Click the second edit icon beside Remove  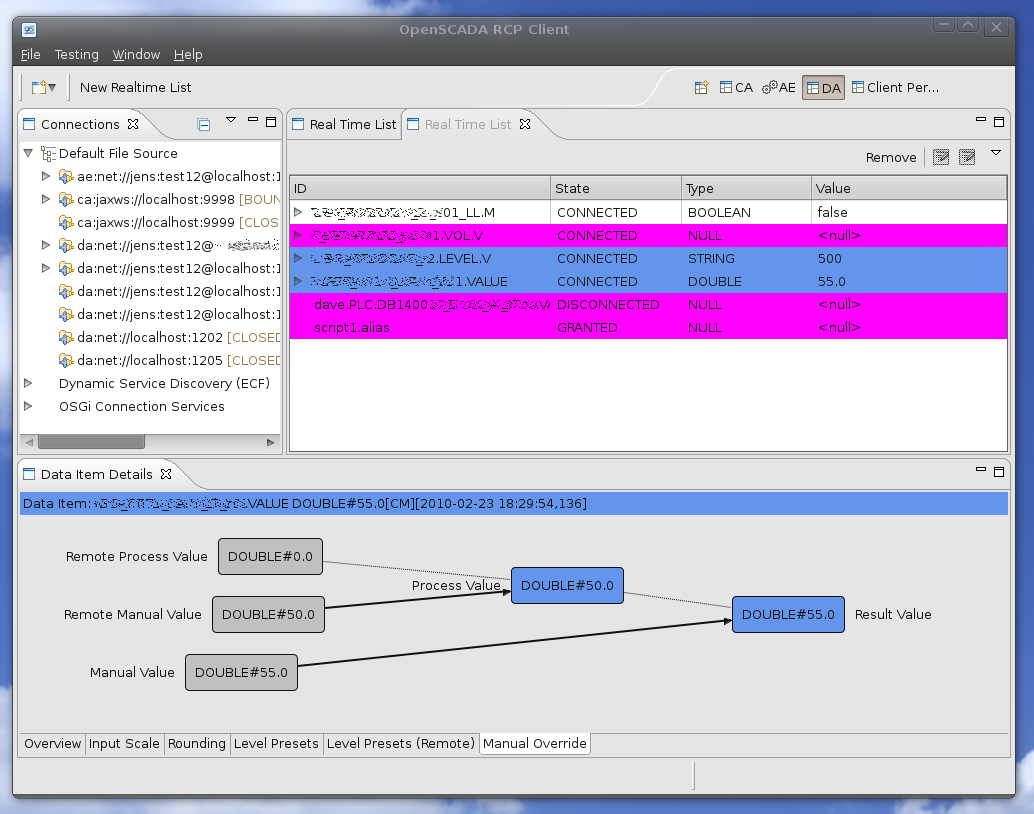(x=966, y=157)
